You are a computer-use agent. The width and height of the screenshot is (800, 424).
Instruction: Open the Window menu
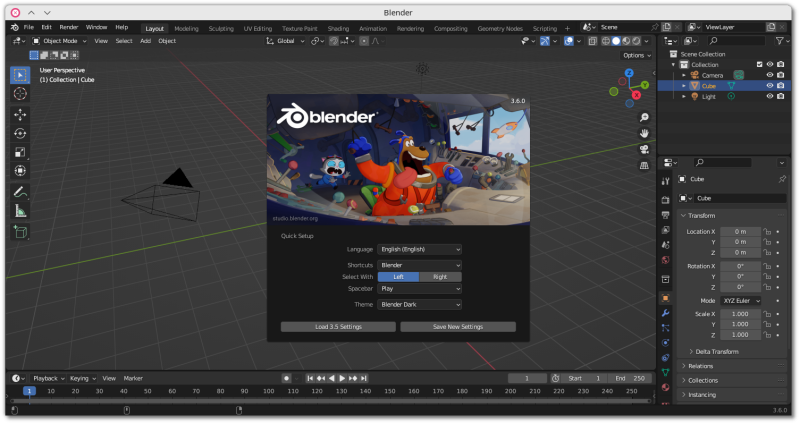click(96, 28)
